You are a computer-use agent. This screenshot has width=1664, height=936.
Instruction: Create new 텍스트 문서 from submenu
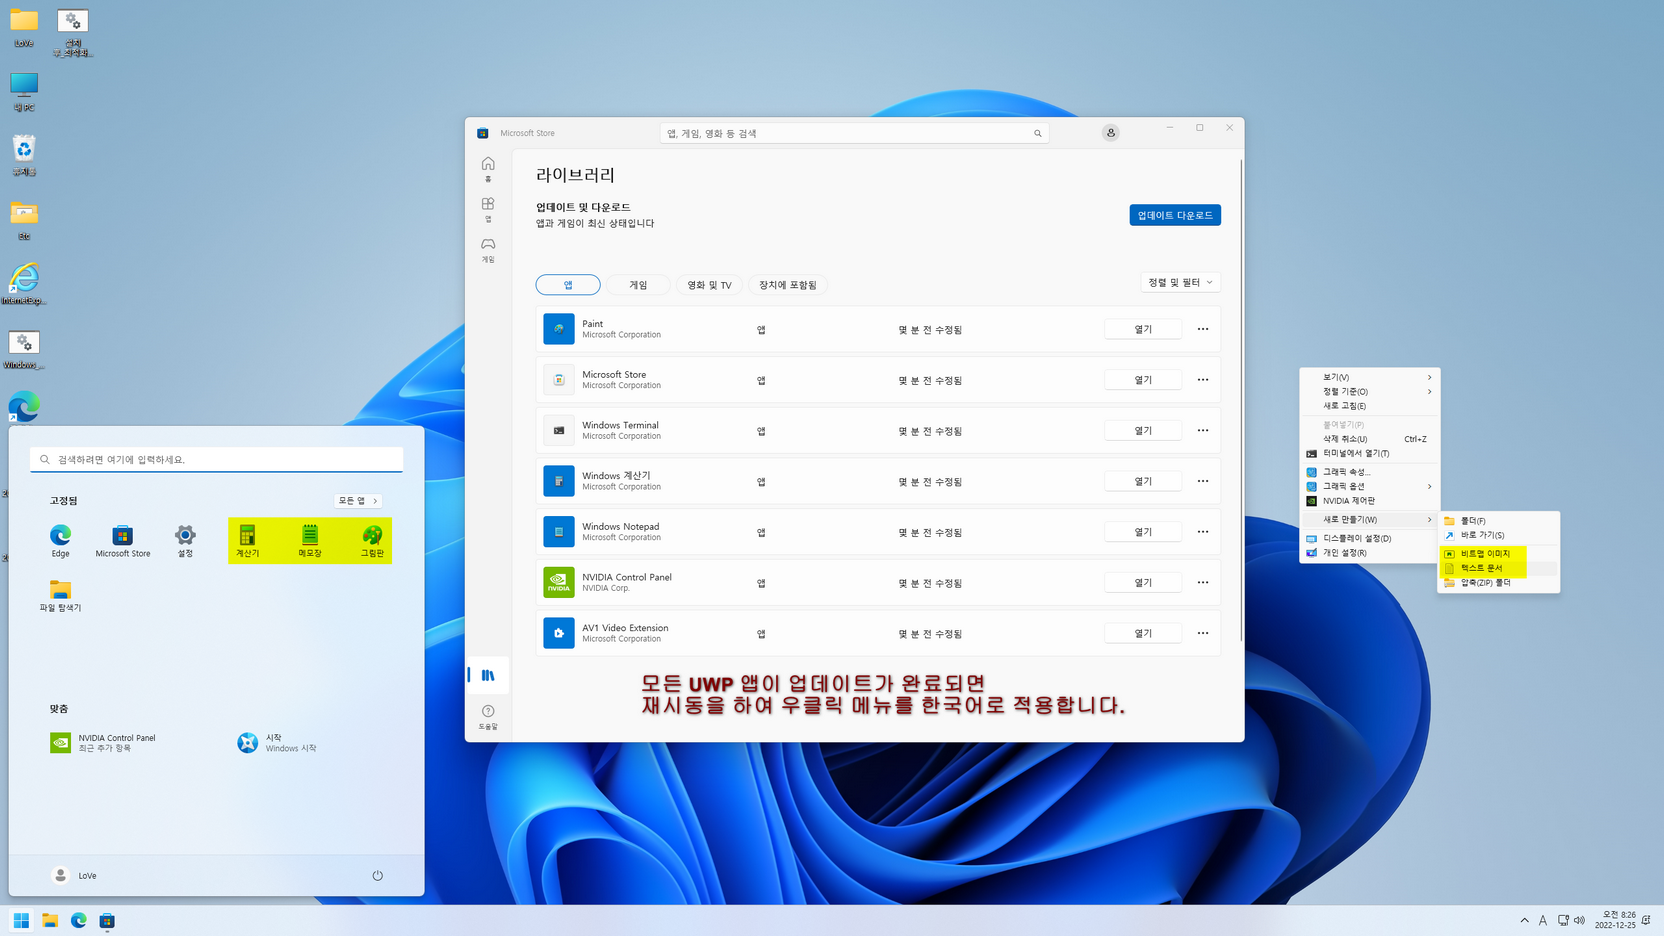coord(1498,568)
